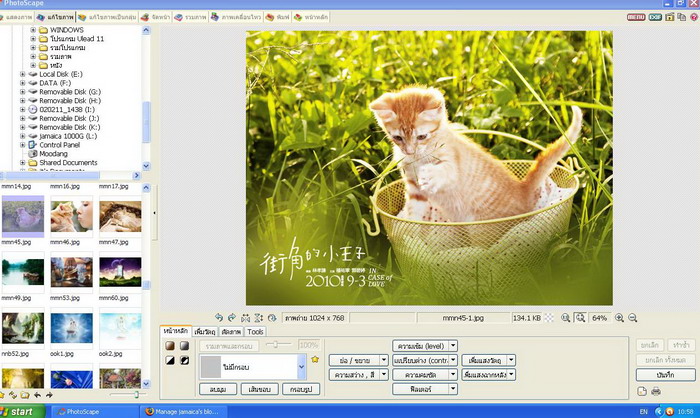This screenshot has height=418, width=700.
Task: Select thumbnail above mmn46.jpg label
Action: [x=71, y=216]
